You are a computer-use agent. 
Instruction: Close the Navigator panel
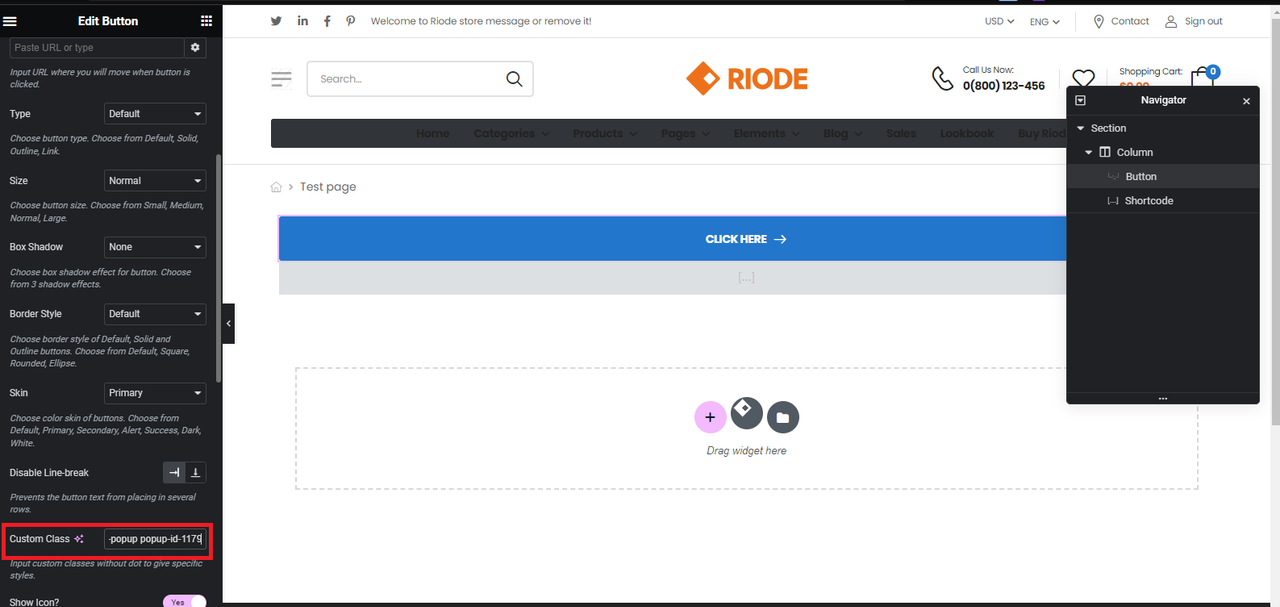1246,101
